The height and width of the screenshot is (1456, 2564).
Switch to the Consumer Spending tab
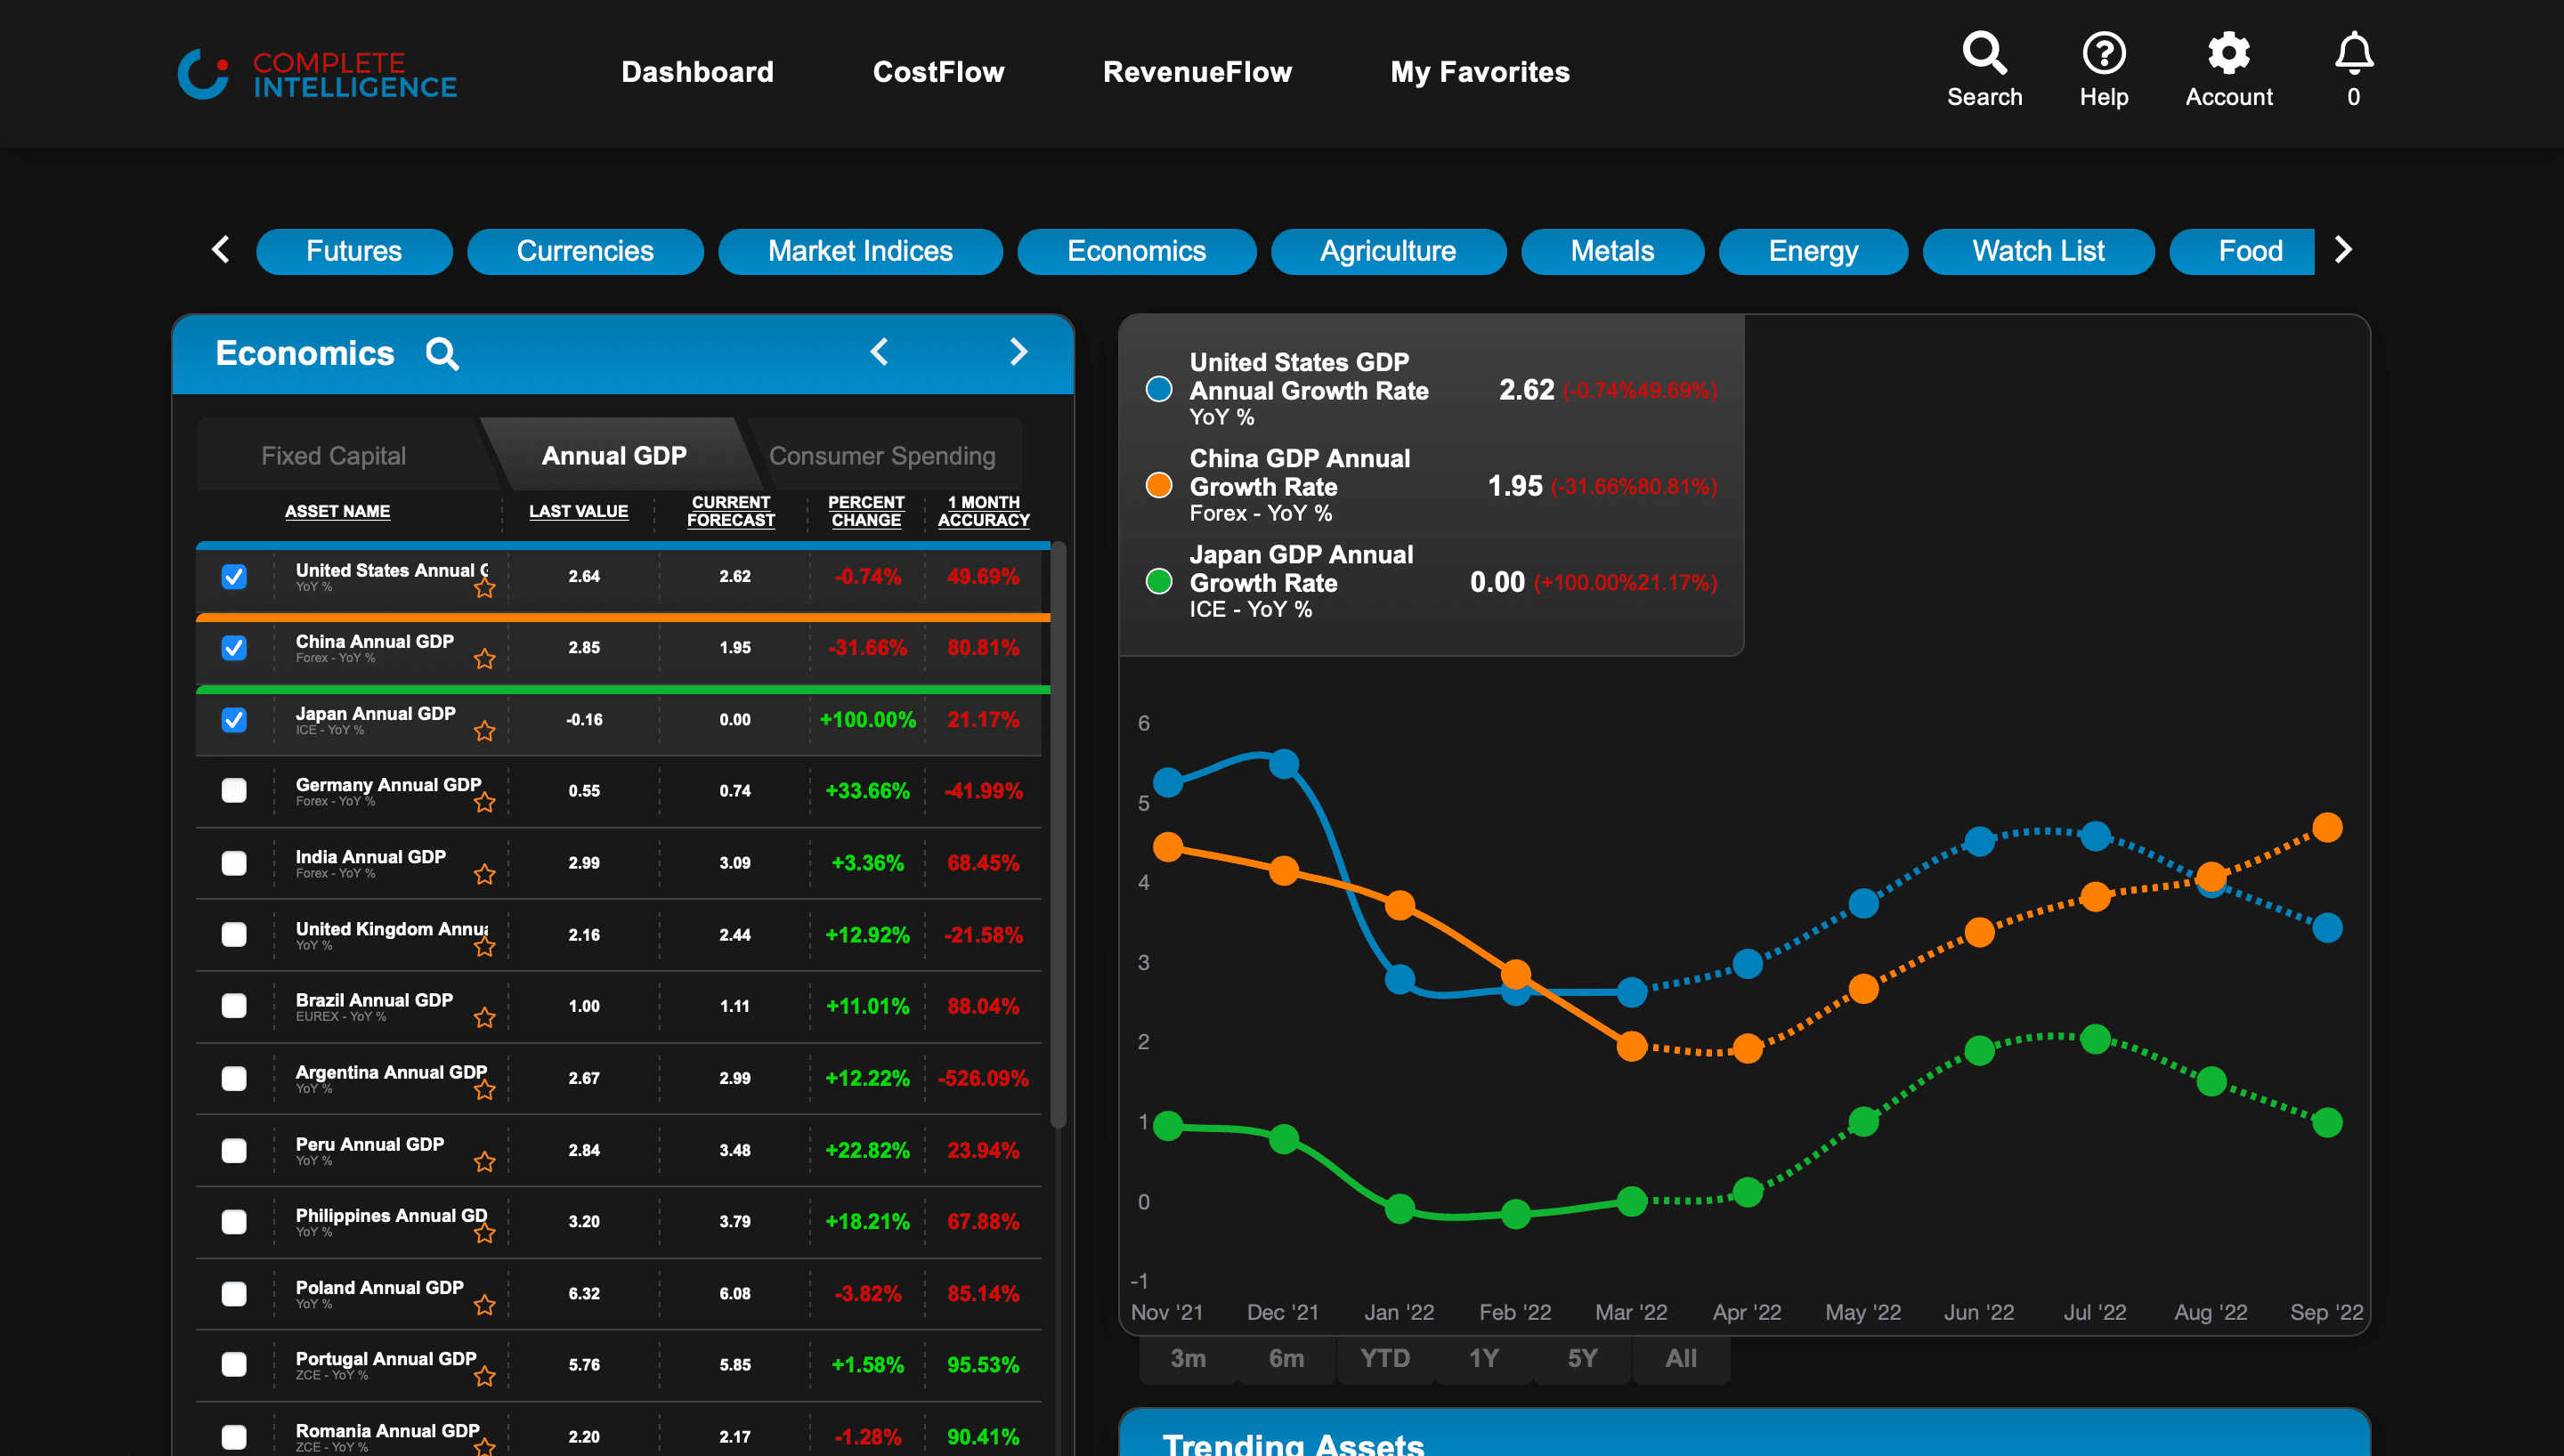881,456
